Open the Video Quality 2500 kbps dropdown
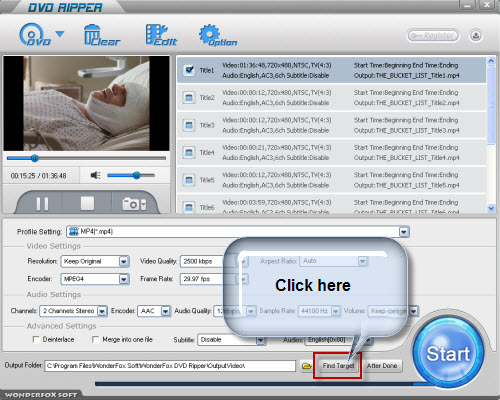Image resolution: width=500 pixels, height=400 pixels. (x=243, y=261)
